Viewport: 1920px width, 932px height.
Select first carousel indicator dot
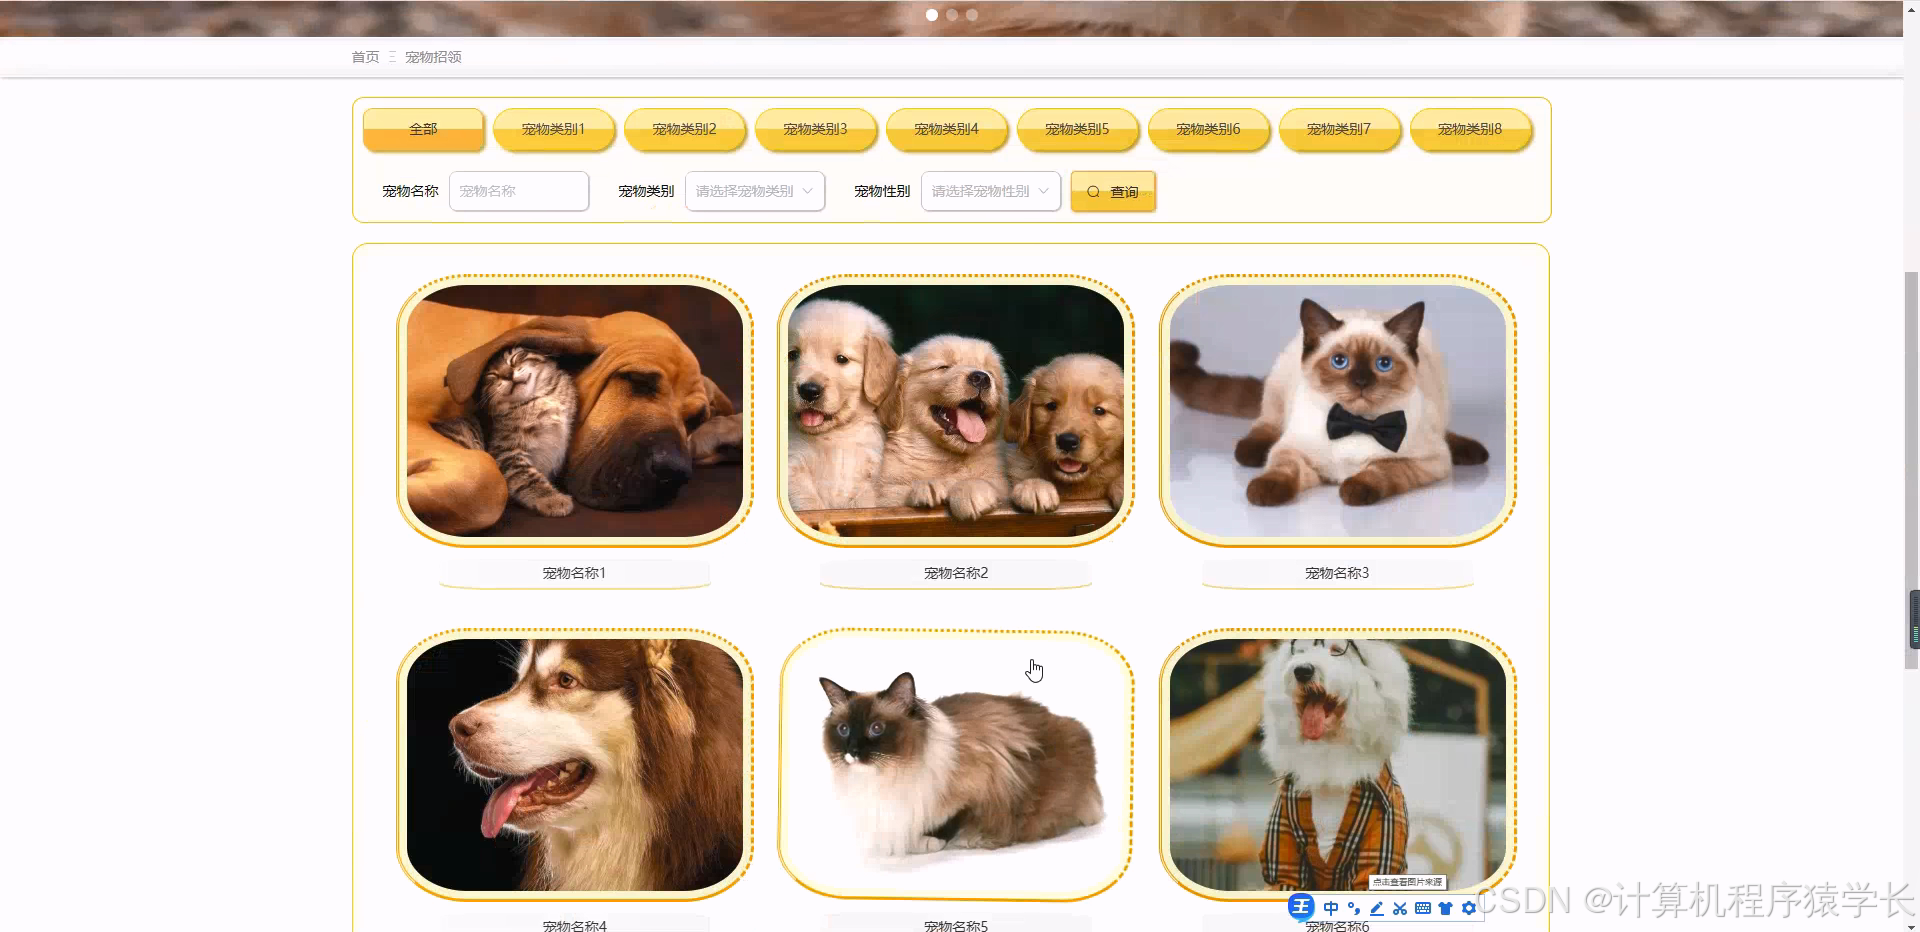pyautogui.click(x=932, y=15)
